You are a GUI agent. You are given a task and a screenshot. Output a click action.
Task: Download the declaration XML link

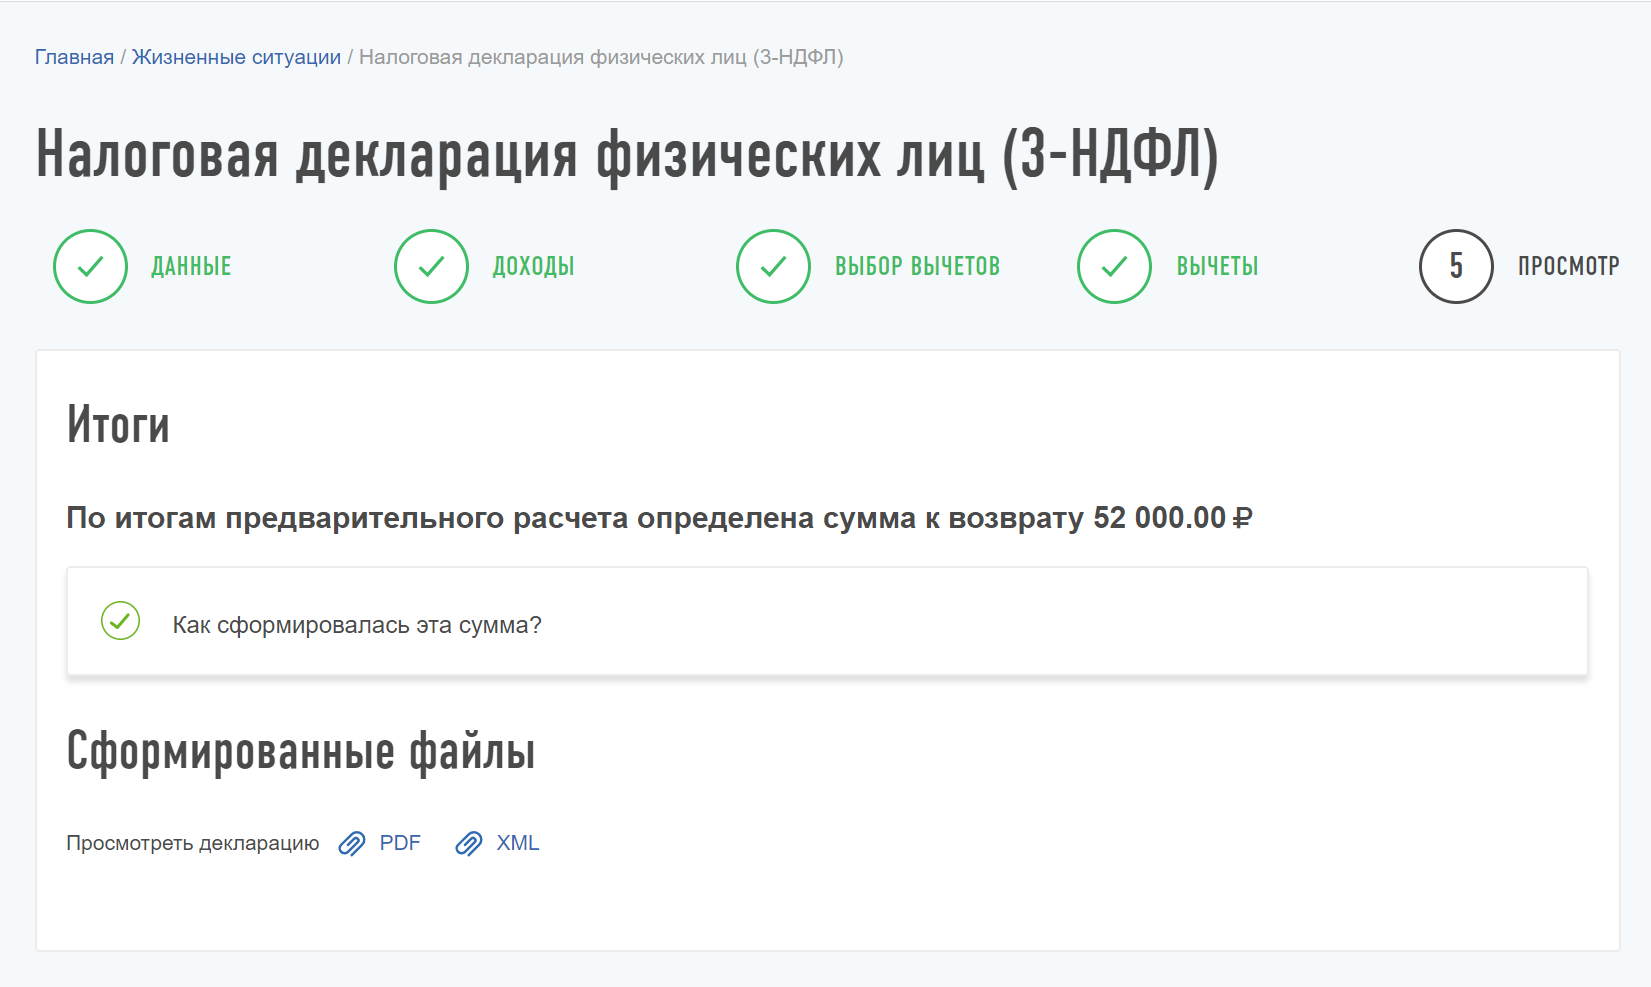coord(517,843)
